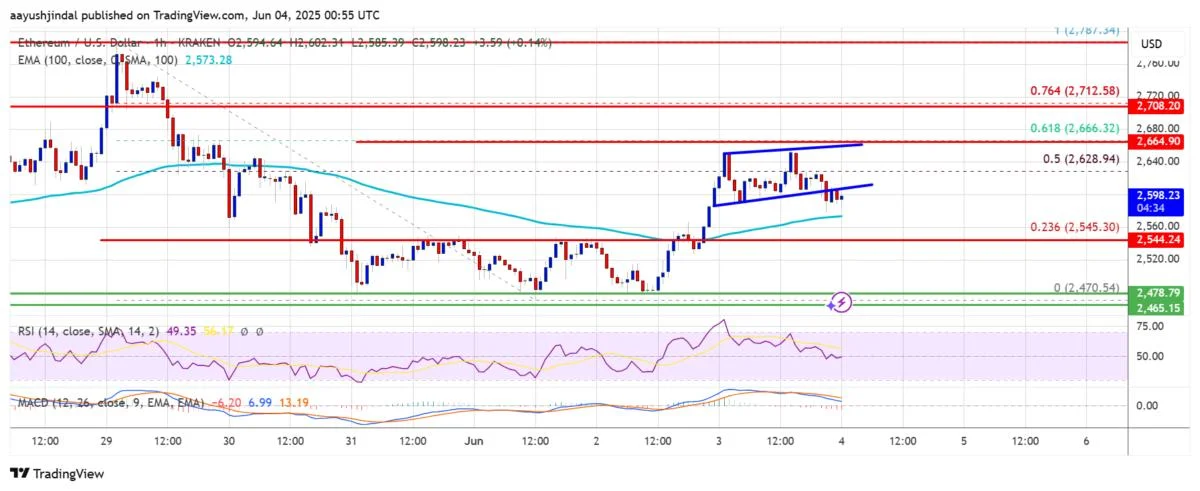
Task: Click the 5 date label on time axis
Action: [963, 440]
